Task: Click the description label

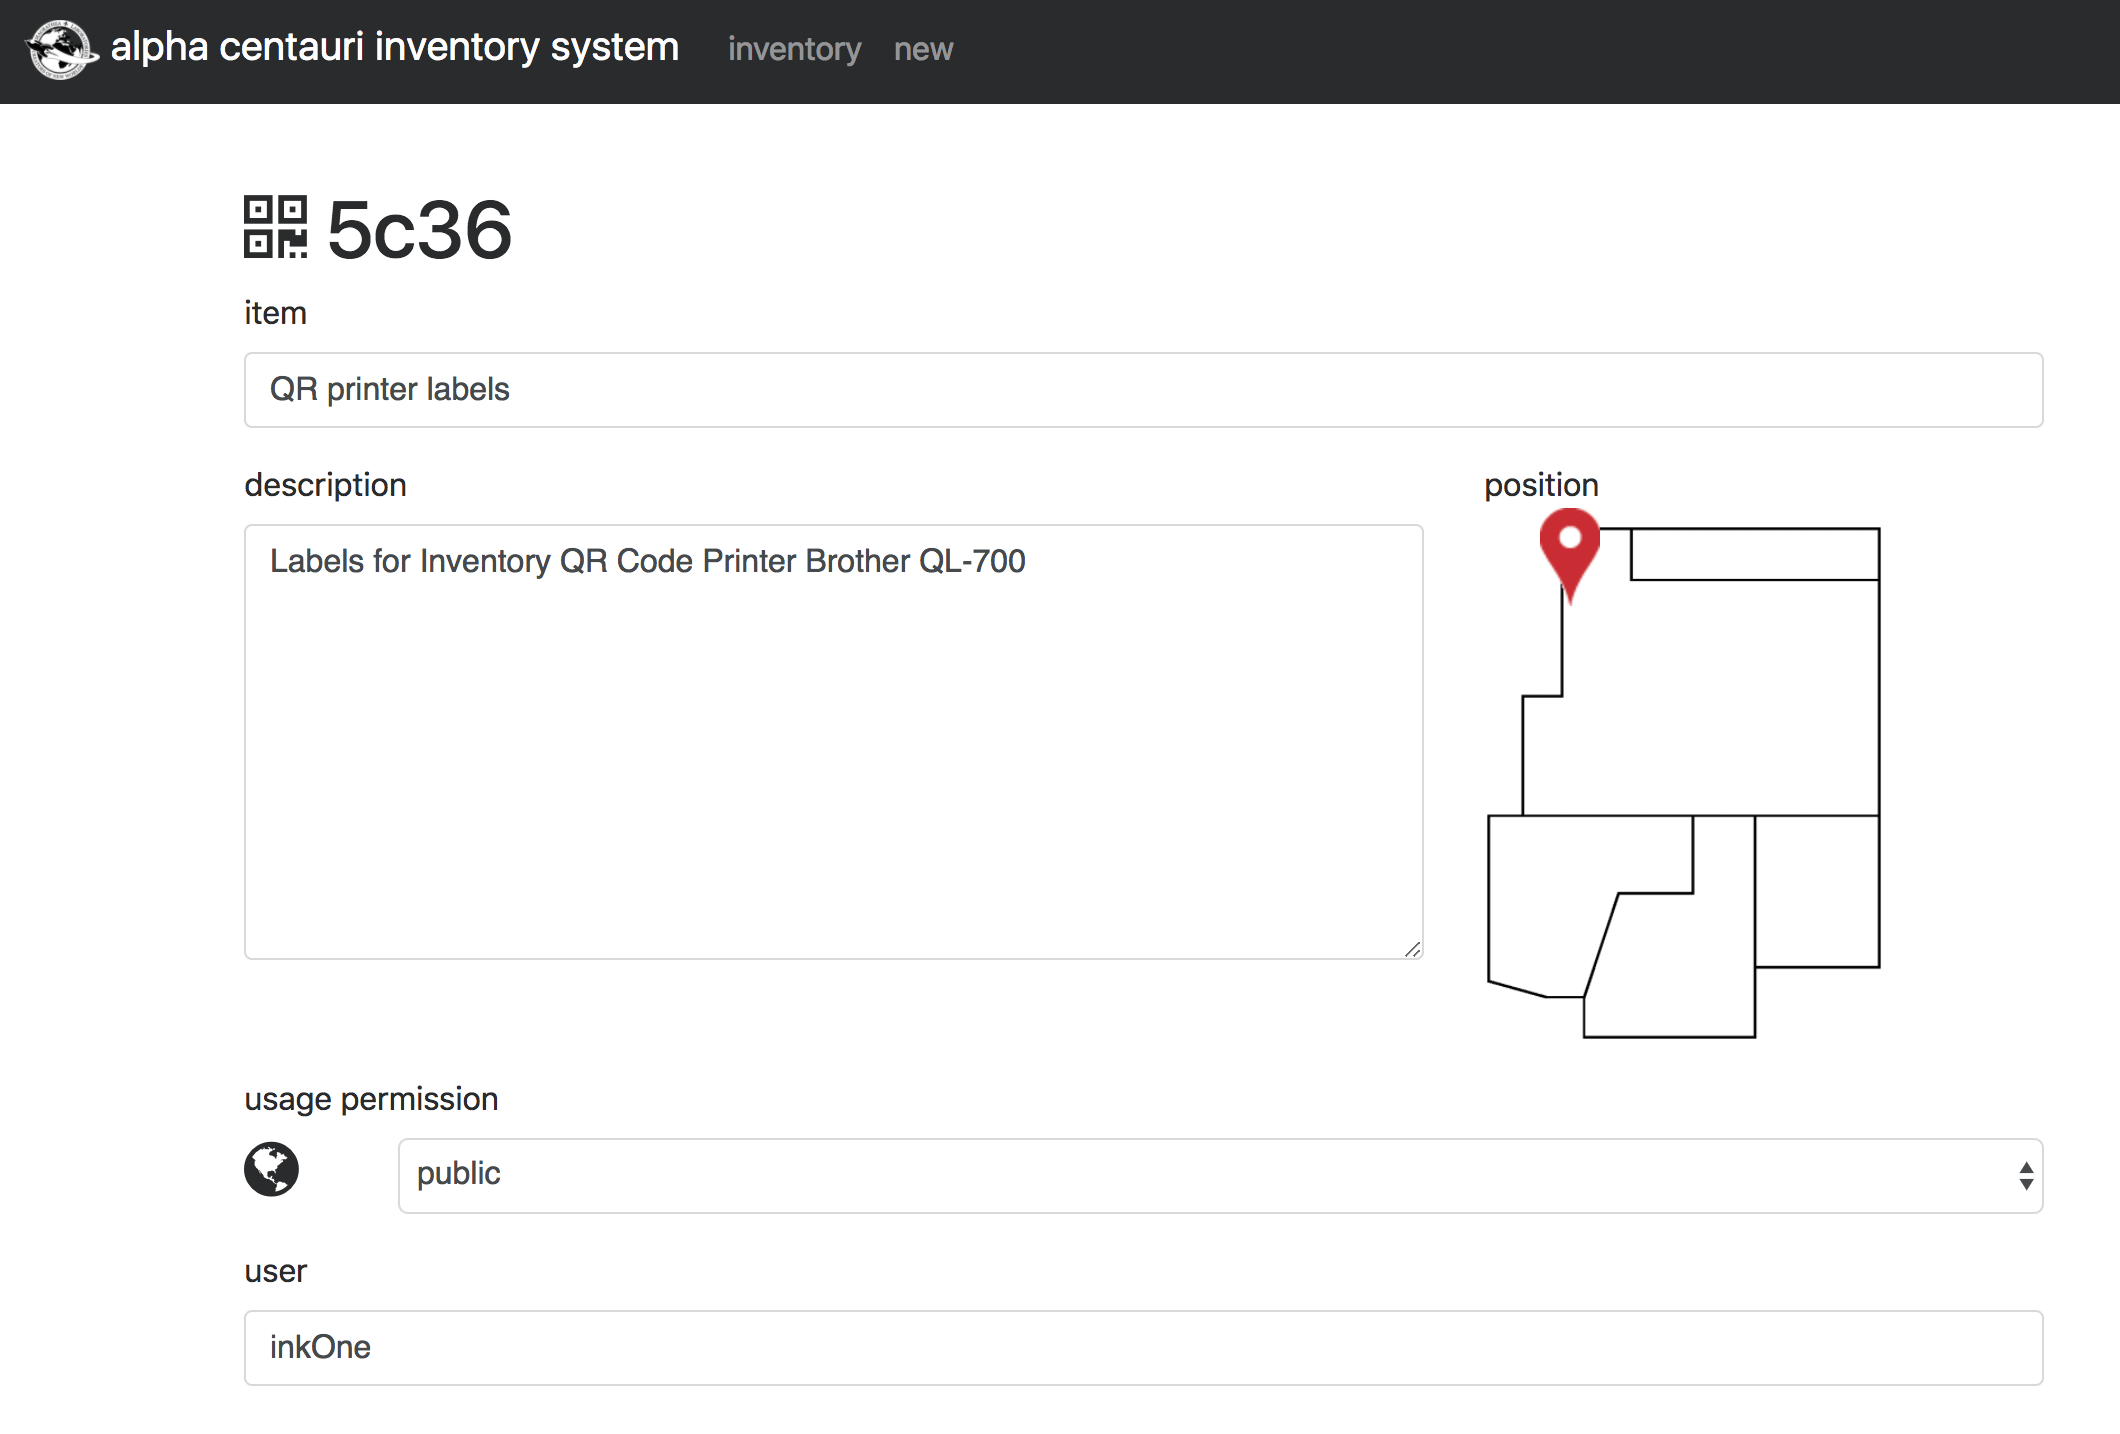Action: click(325, 485)
